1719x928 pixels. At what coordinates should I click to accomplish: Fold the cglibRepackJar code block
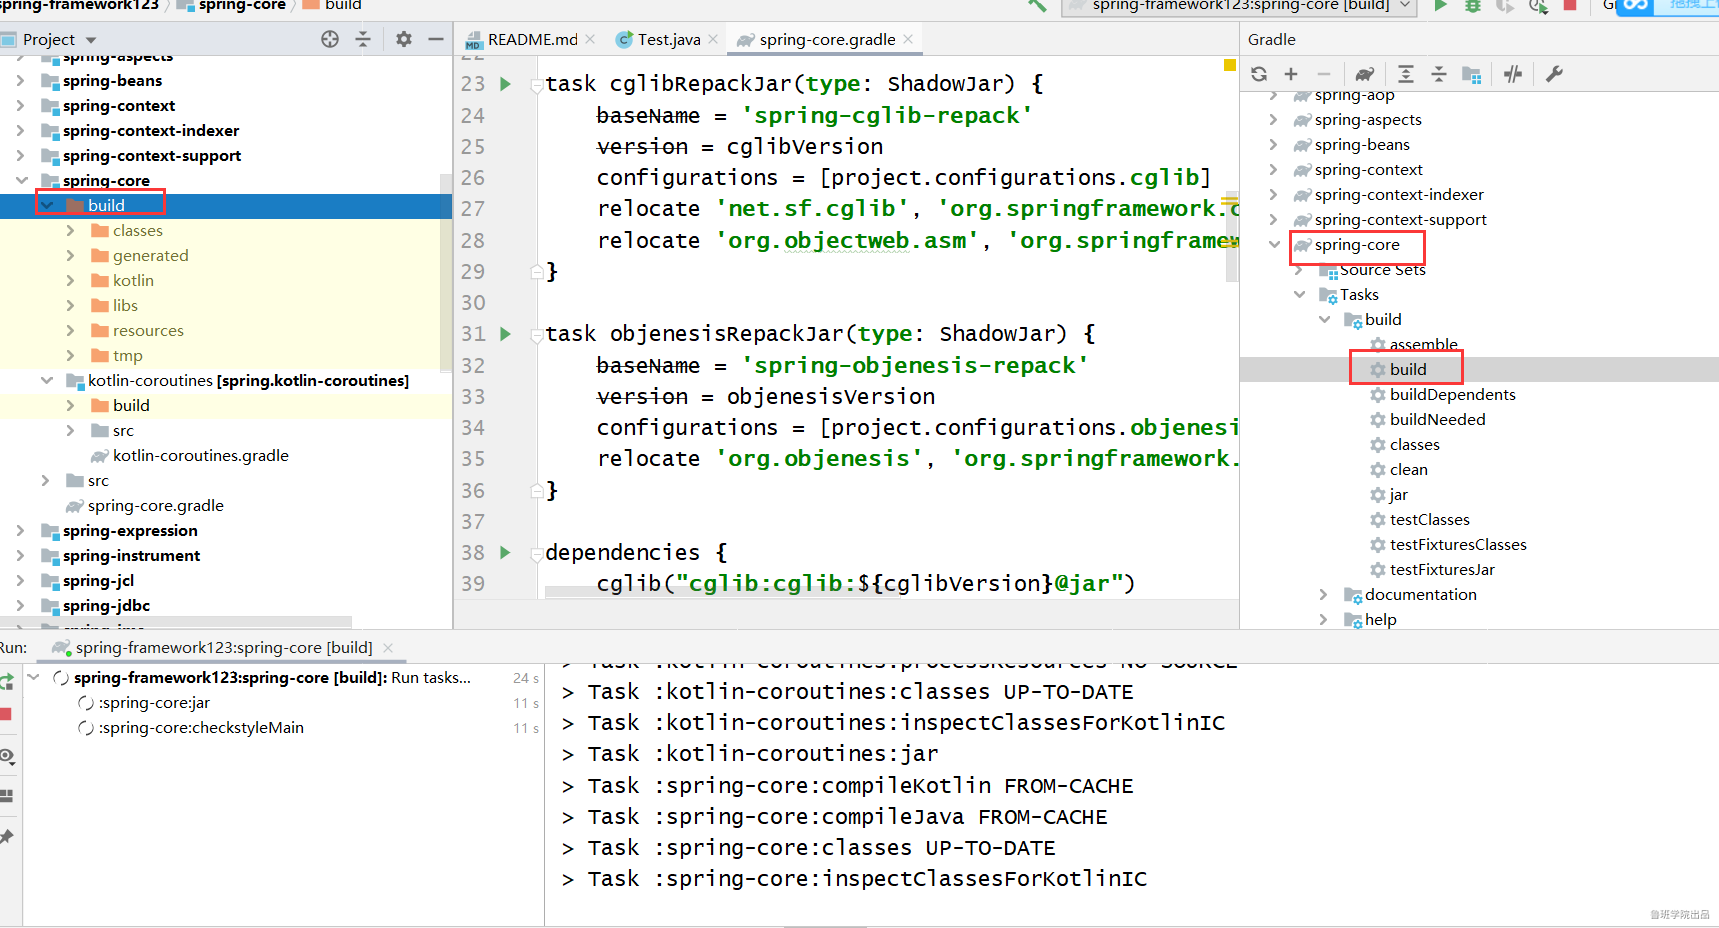537,84
